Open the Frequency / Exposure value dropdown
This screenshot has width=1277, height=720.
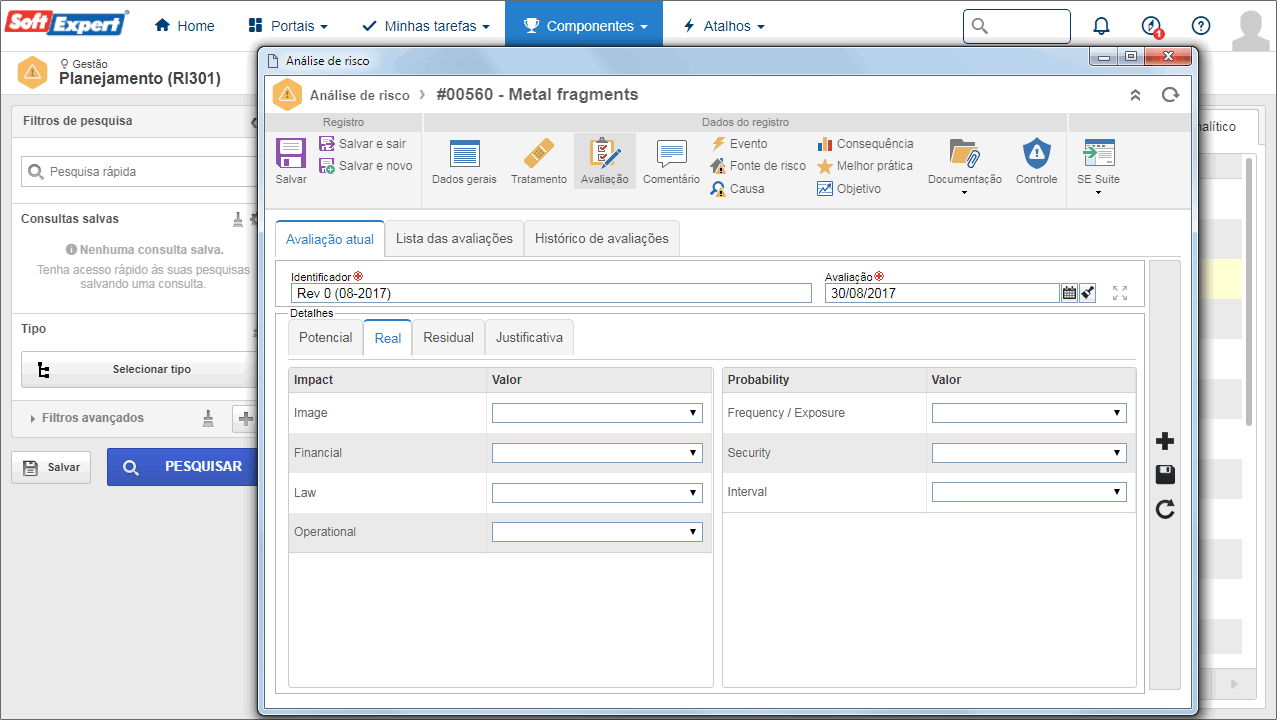coord(1029,413)
